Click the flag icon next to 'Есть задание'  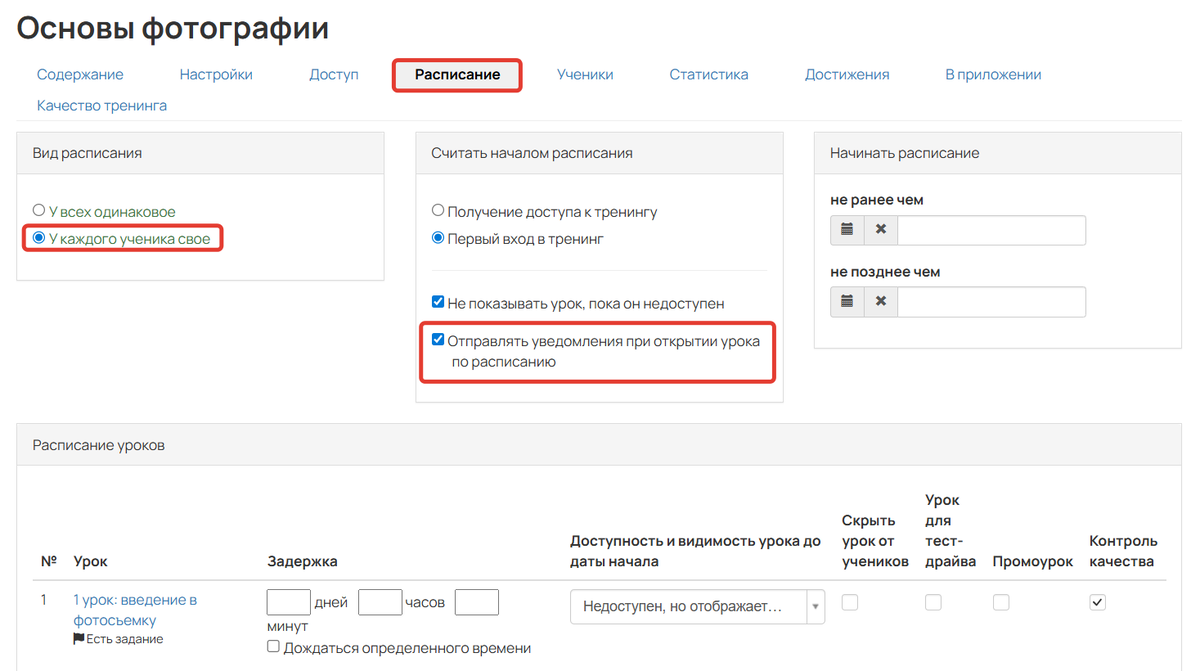click(x=79, y=639)
